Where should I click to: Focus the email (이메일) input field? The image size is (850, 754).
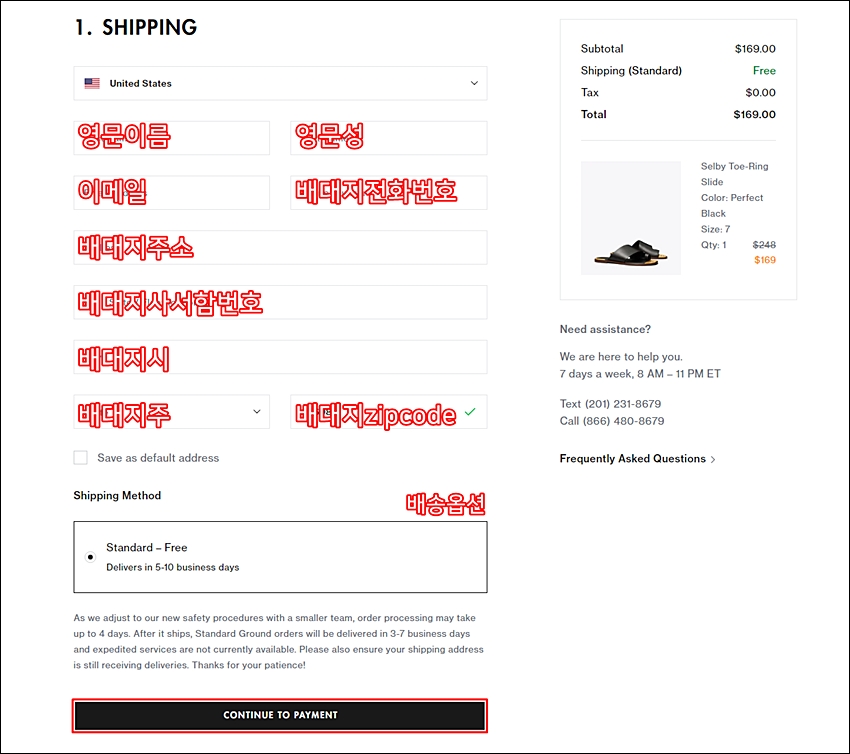click(x=171, y=193)
